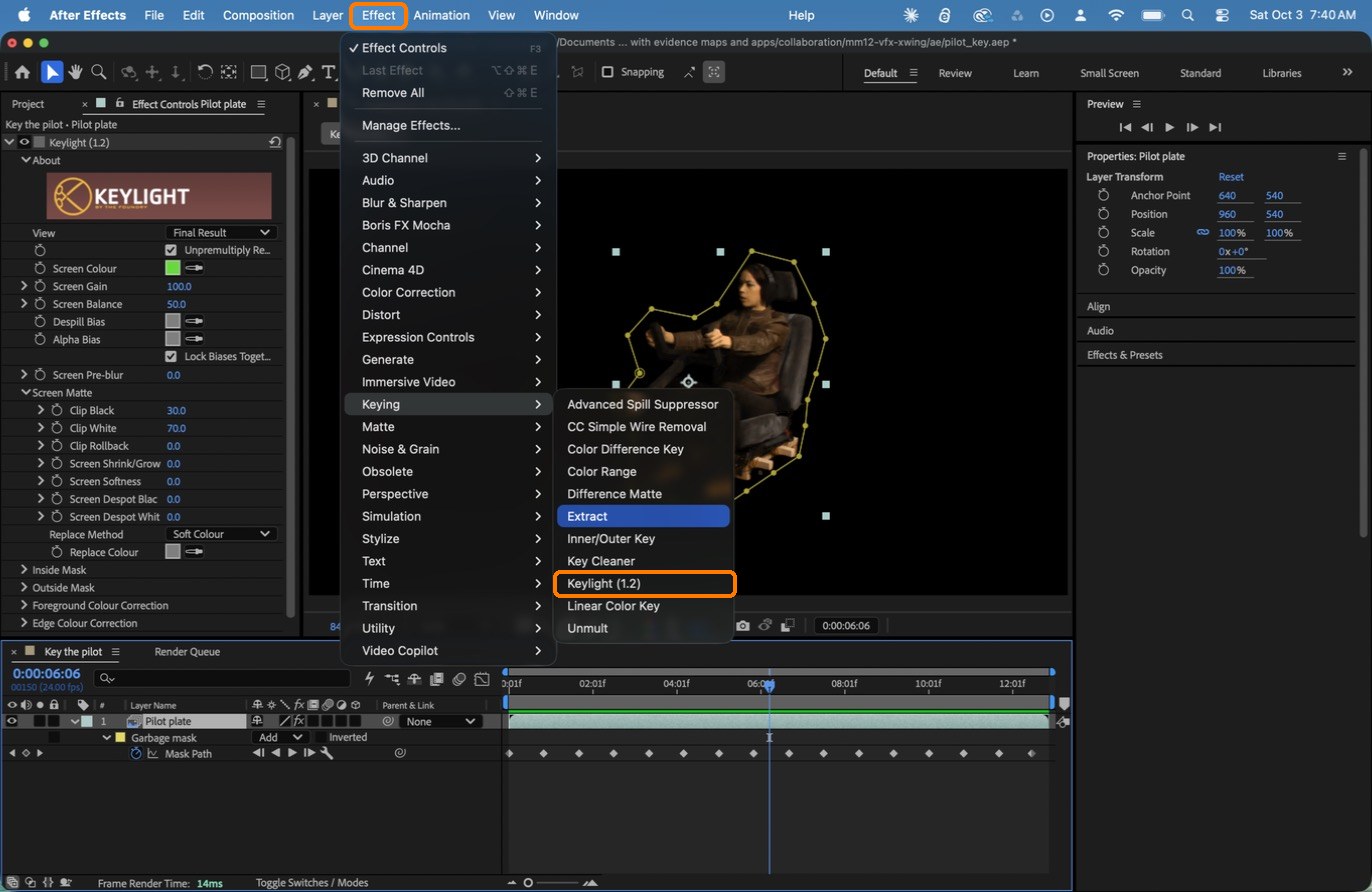Image resolution: width=1372 pixels, height=892 pixels.
Task: Open the View dropdown showing Final Result
Action: click(222, 232)
